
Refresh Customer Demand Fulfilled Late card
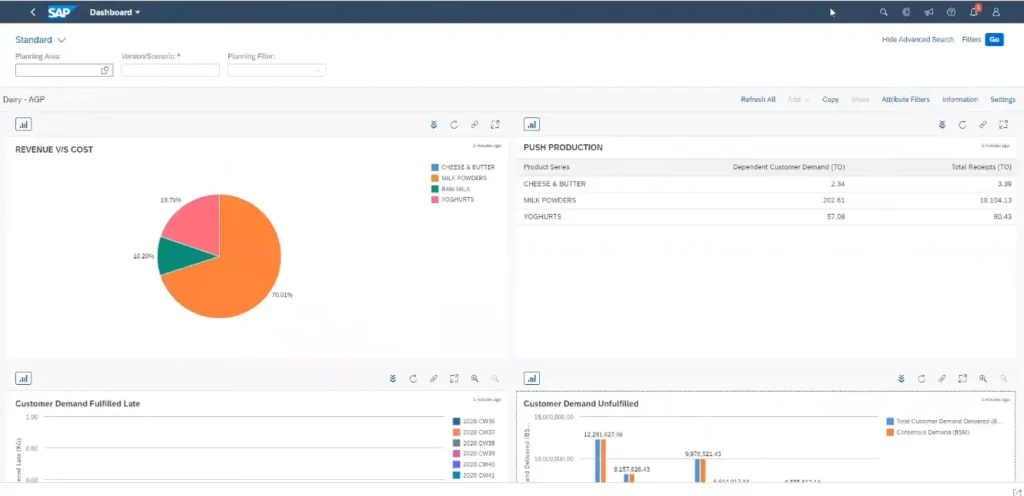click(x=413, y=379)
